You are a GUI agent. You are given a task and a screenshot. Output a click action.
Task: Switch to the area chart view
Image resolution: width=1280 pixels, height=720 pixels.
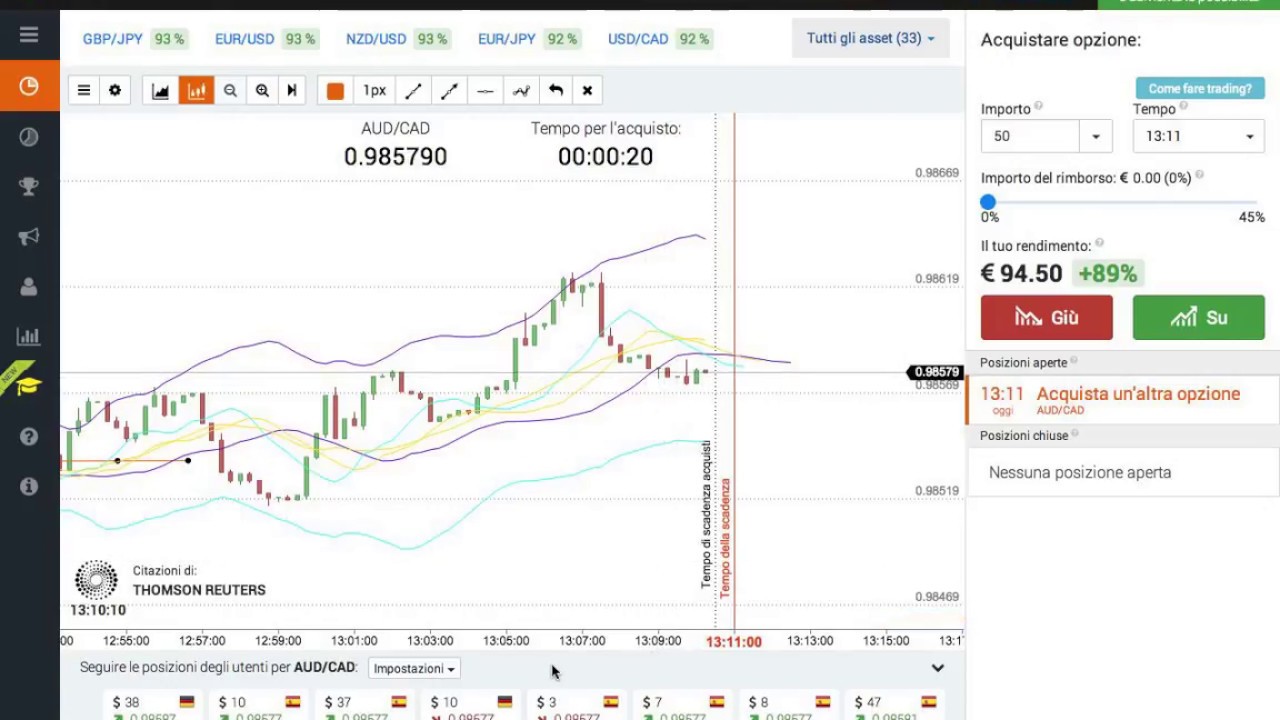pyautogui.click(x=160, y=91)
